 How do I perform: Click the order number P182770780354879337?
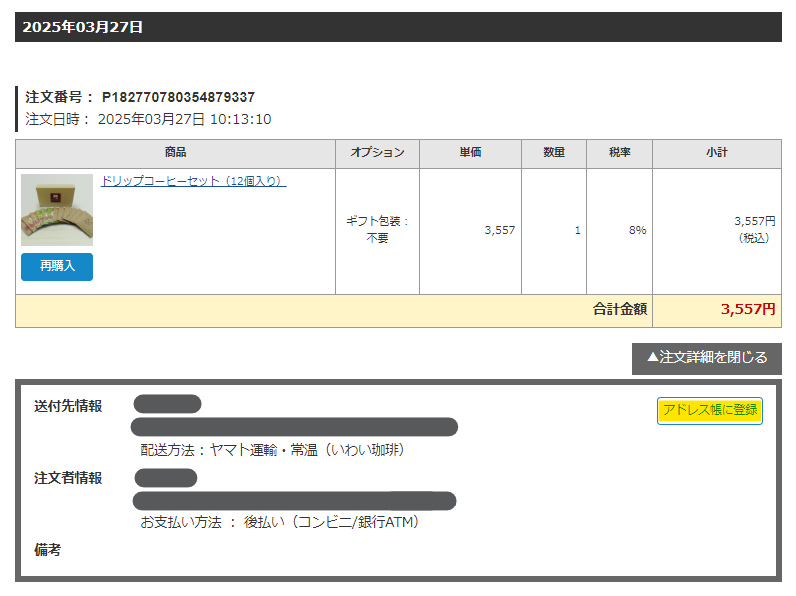point(178,97)
